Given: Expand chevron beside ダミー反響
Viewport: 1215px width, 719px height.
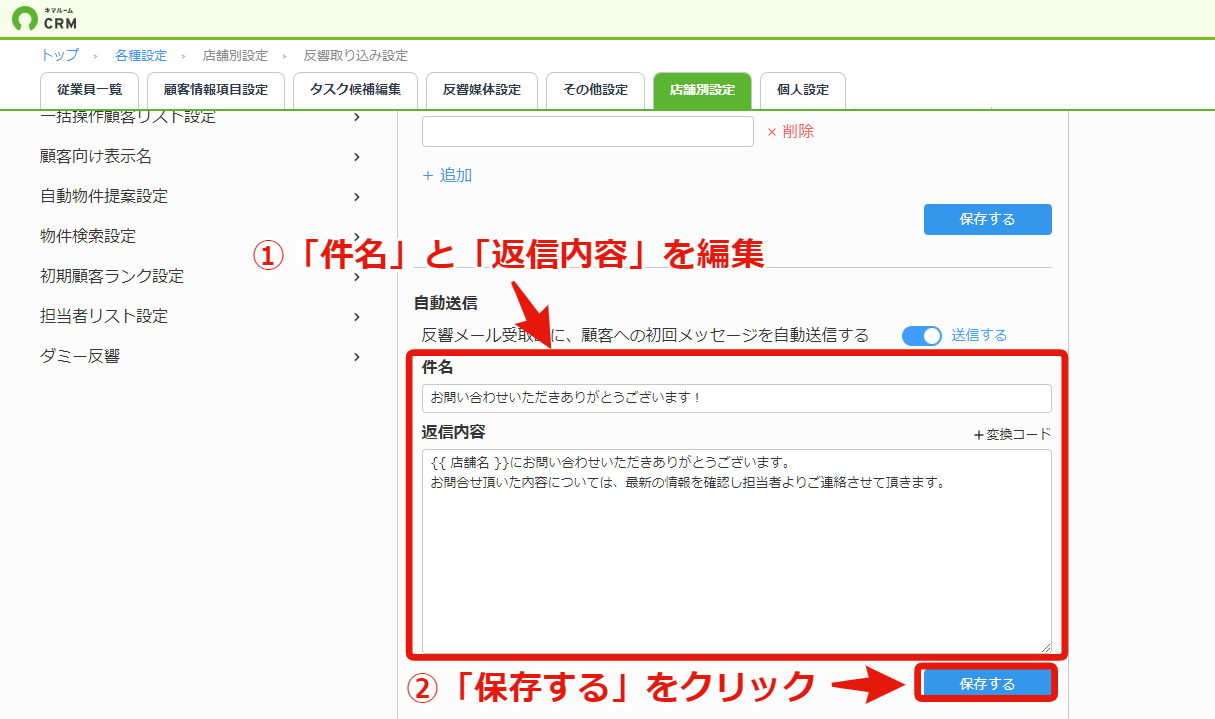Looking at the screenshot, I should [357, 356].
